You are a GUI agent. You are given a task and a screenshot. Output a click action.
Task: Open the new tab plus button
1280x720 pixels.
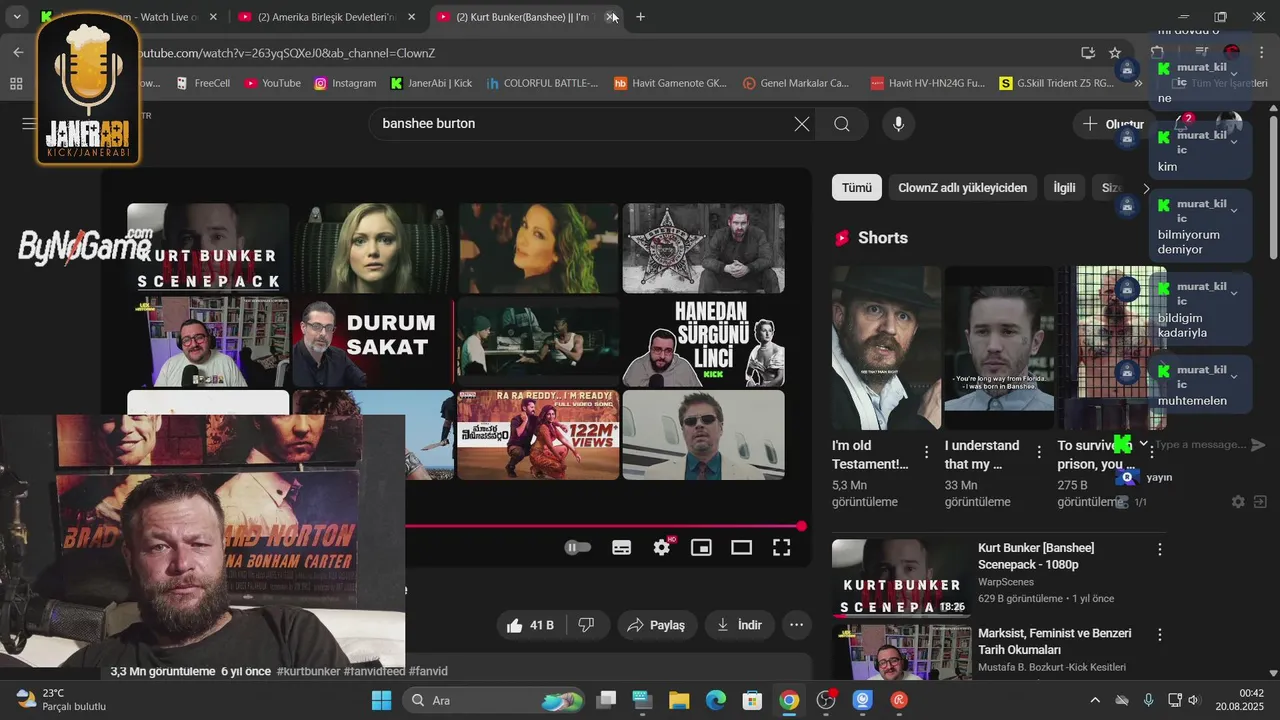(641, 17)
